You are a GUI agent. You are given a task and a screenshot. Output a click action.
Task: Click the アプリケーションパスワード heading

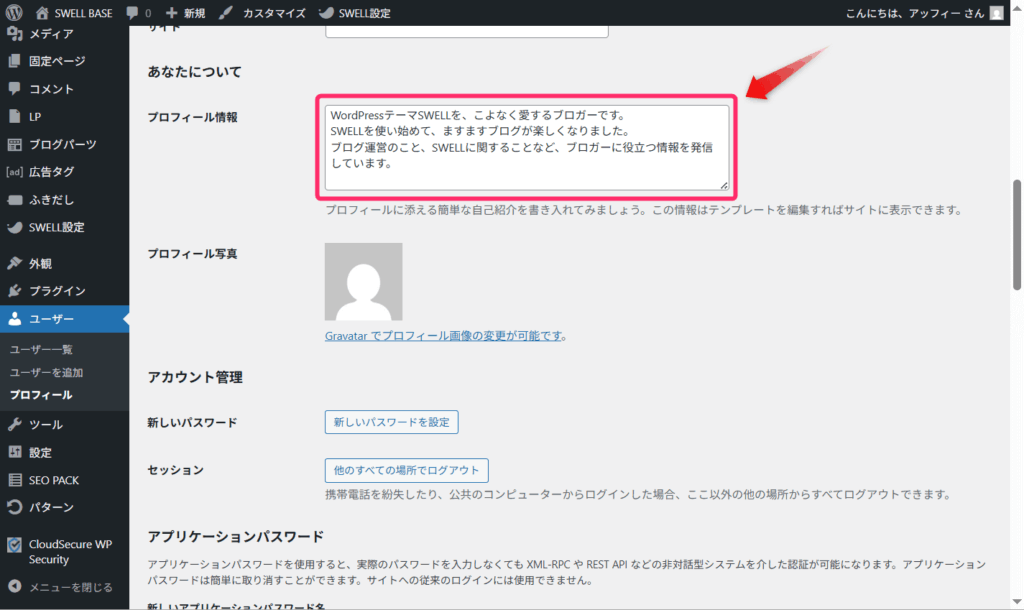point(235,537)
